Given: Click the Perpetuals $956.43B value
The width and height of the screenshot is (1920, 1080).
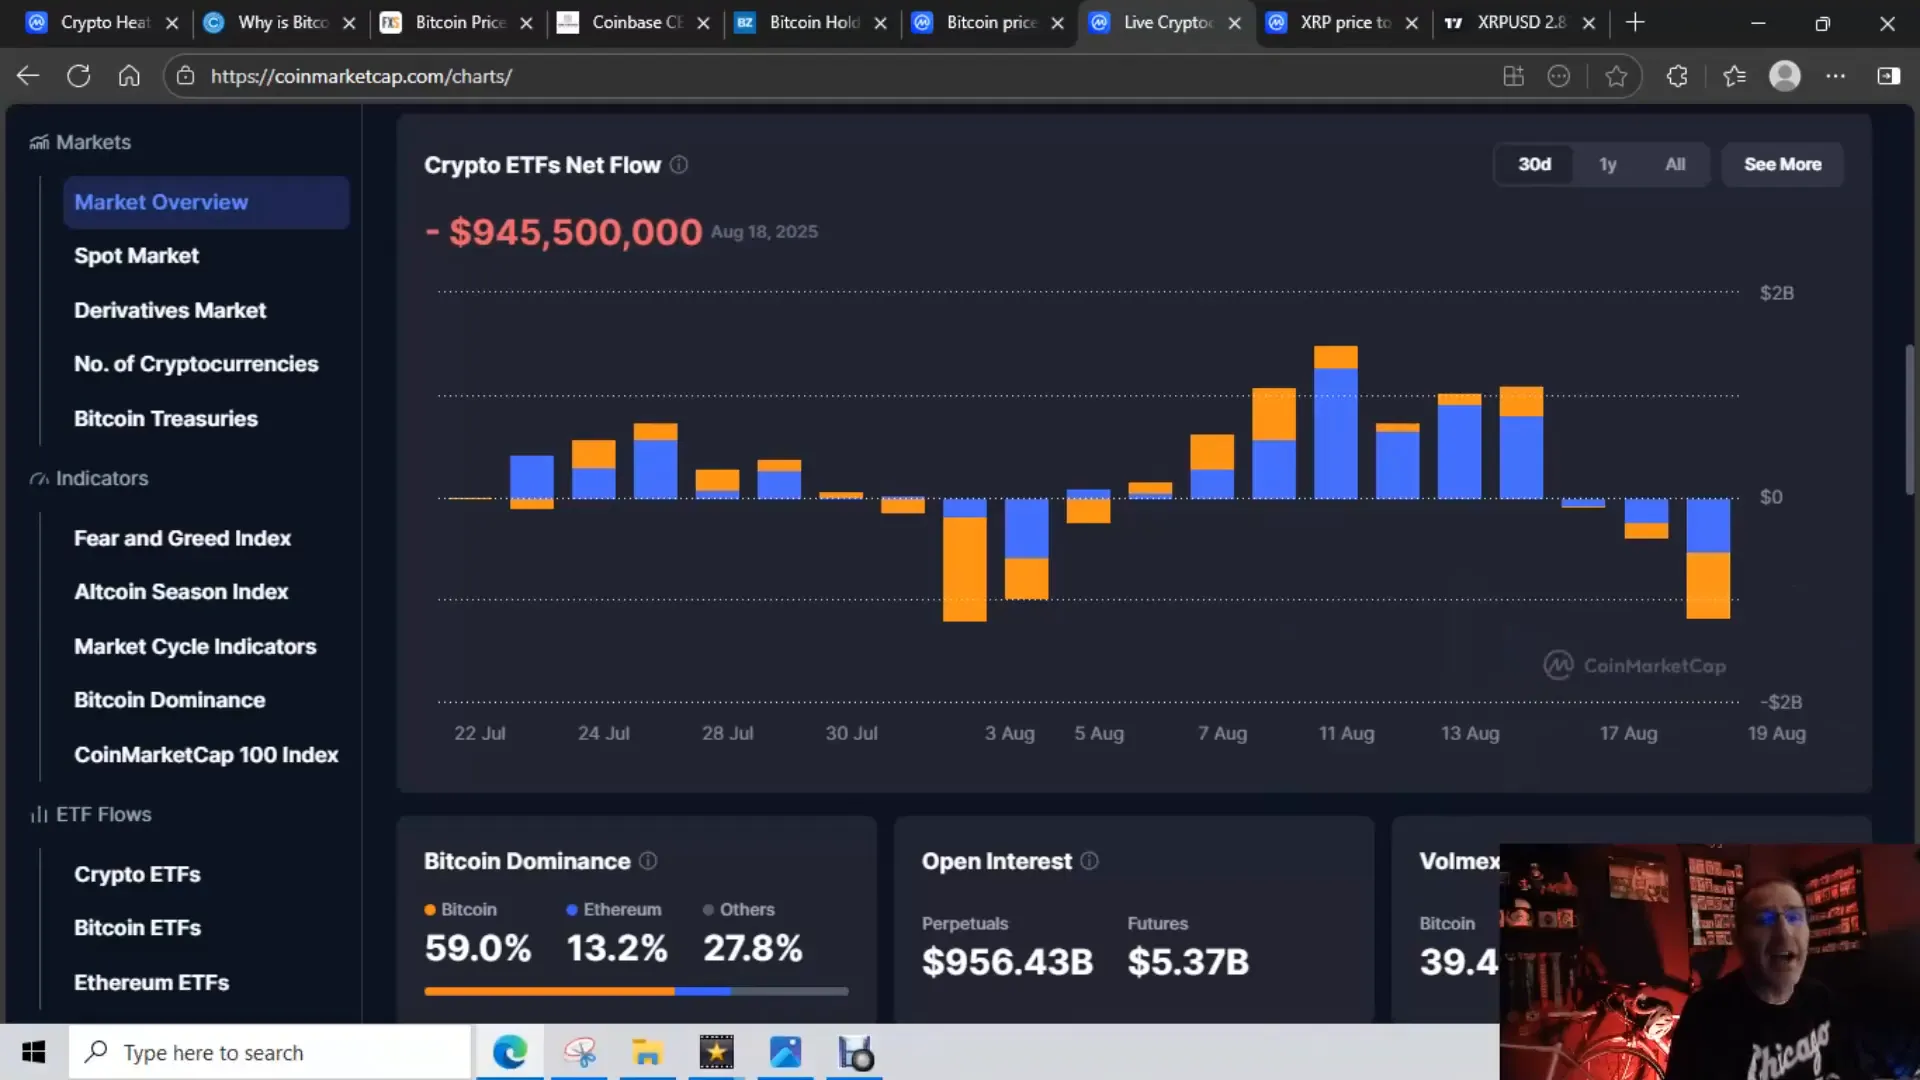Looking at the screenshot, I should [1007, 962].
